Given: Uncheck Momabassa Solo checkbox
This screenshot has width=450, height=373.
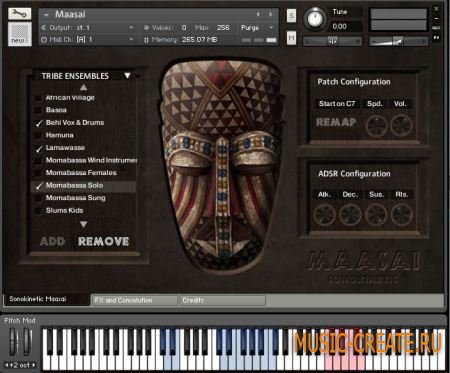Looking at the screenshot, I should coord(39,186).
